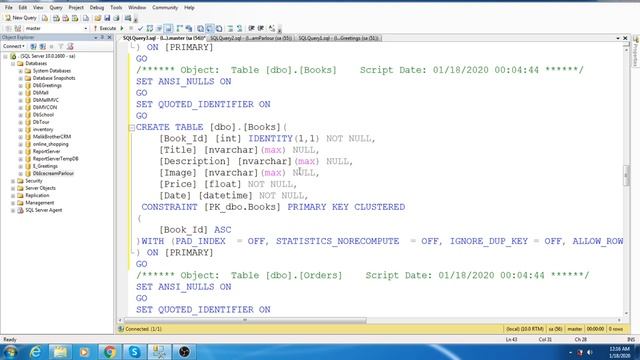Select the Server Objects folder
Viewport: 640px width, 360px height.
[x=40, y=188]
